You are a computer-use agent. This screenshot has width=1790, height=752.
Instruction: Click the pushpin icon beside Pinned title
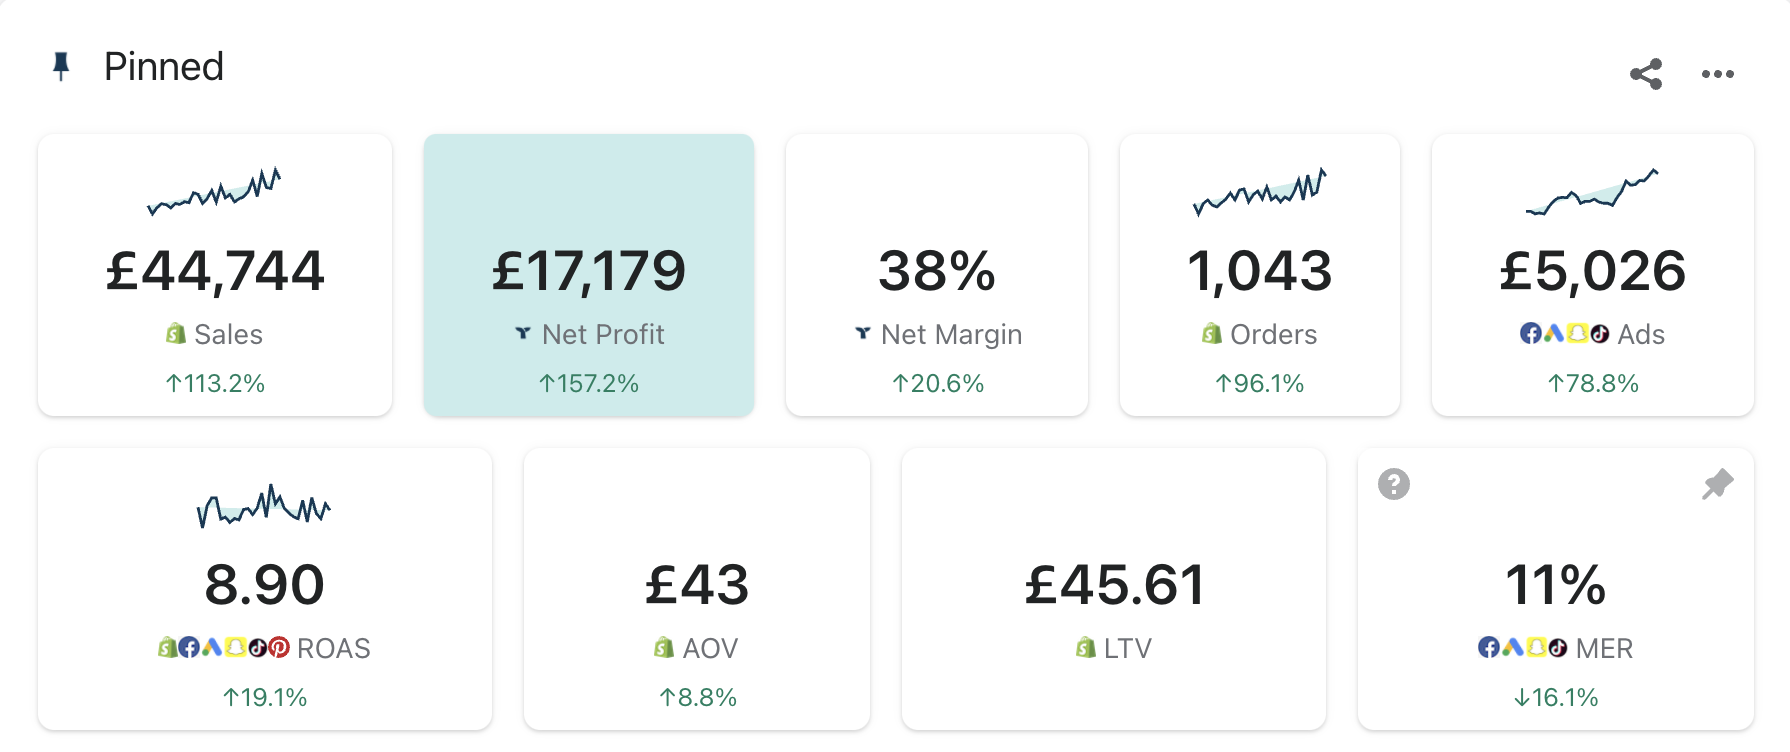pos(61,67)
